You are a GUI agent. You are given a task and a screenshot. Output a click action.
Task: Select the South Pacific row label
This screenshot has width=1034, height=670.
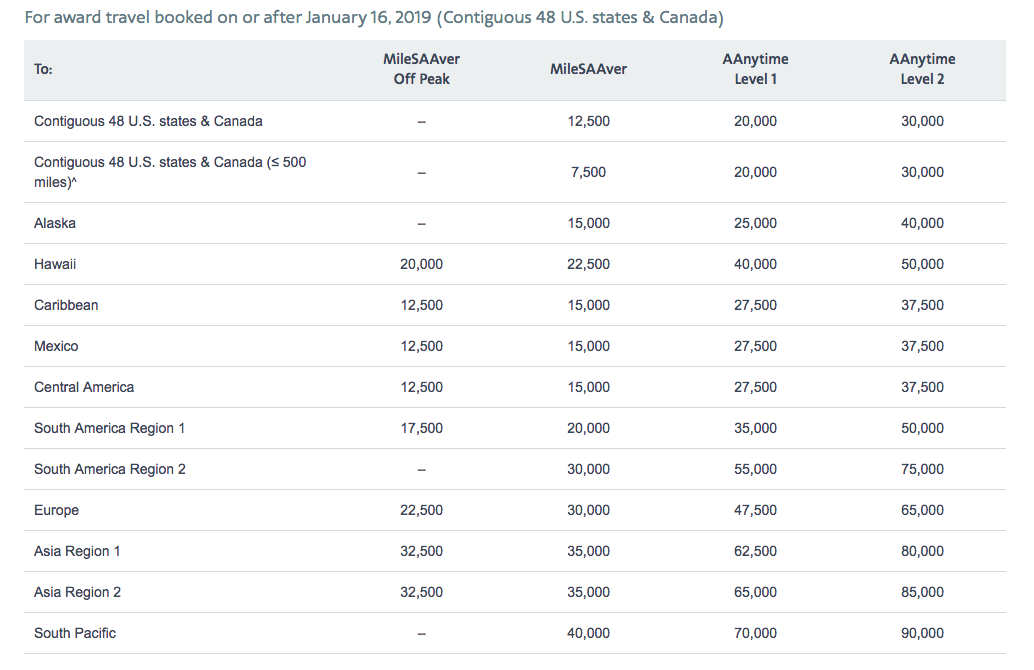(75, 633)
